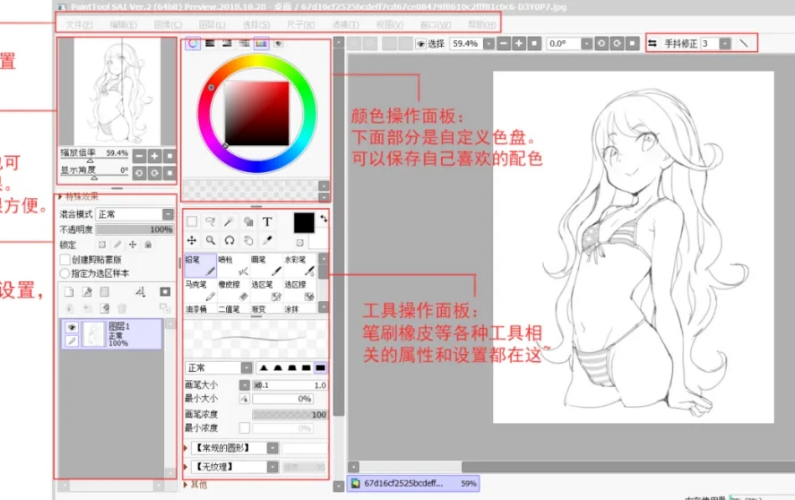The width and height of the screenshot is (795, 500).
Task: Delete layer with trash icon
Action: pyautogui.click(x=122, y=308)
